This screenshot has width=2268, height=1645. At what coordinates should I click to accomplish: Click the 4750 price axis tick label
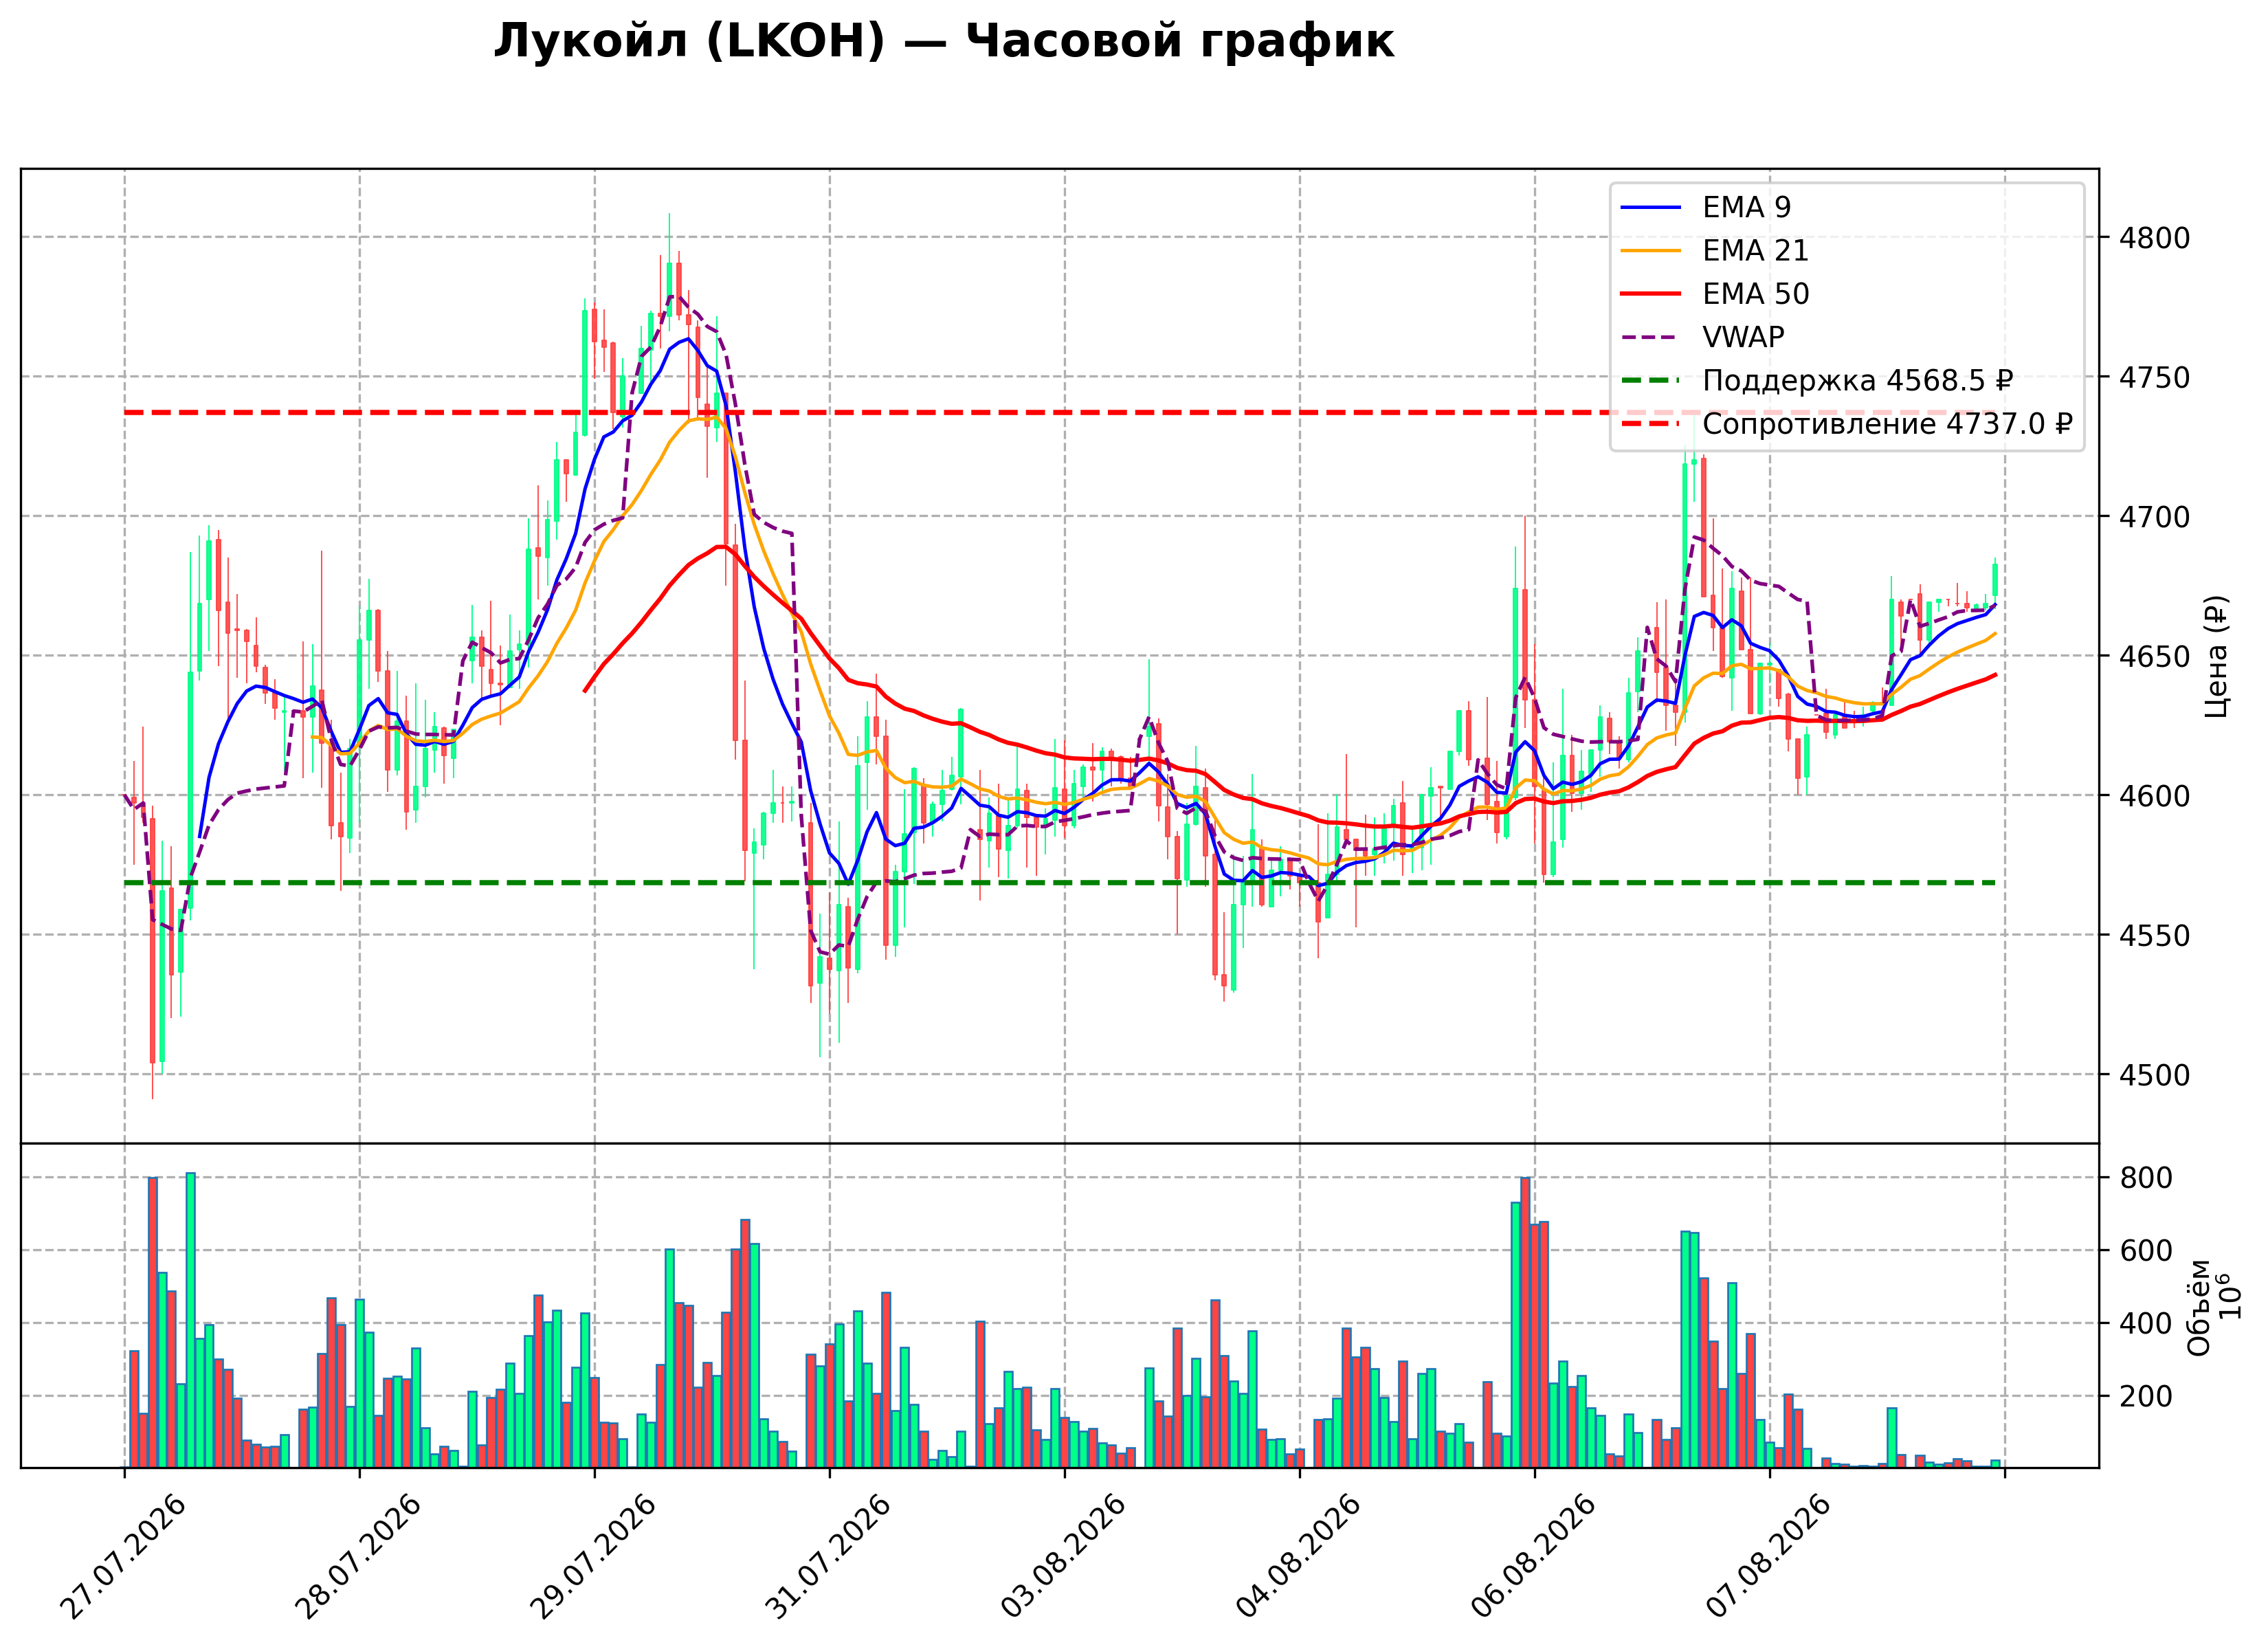[x=2154, y=378]
